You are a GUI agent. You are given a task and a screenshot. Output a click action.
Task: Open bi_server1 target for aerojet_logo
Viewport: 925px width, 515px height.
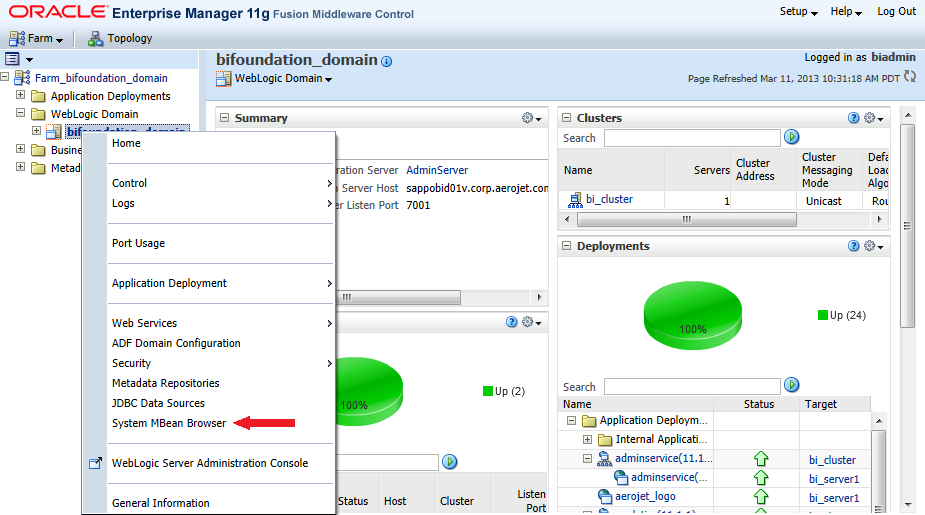point(834,498)
